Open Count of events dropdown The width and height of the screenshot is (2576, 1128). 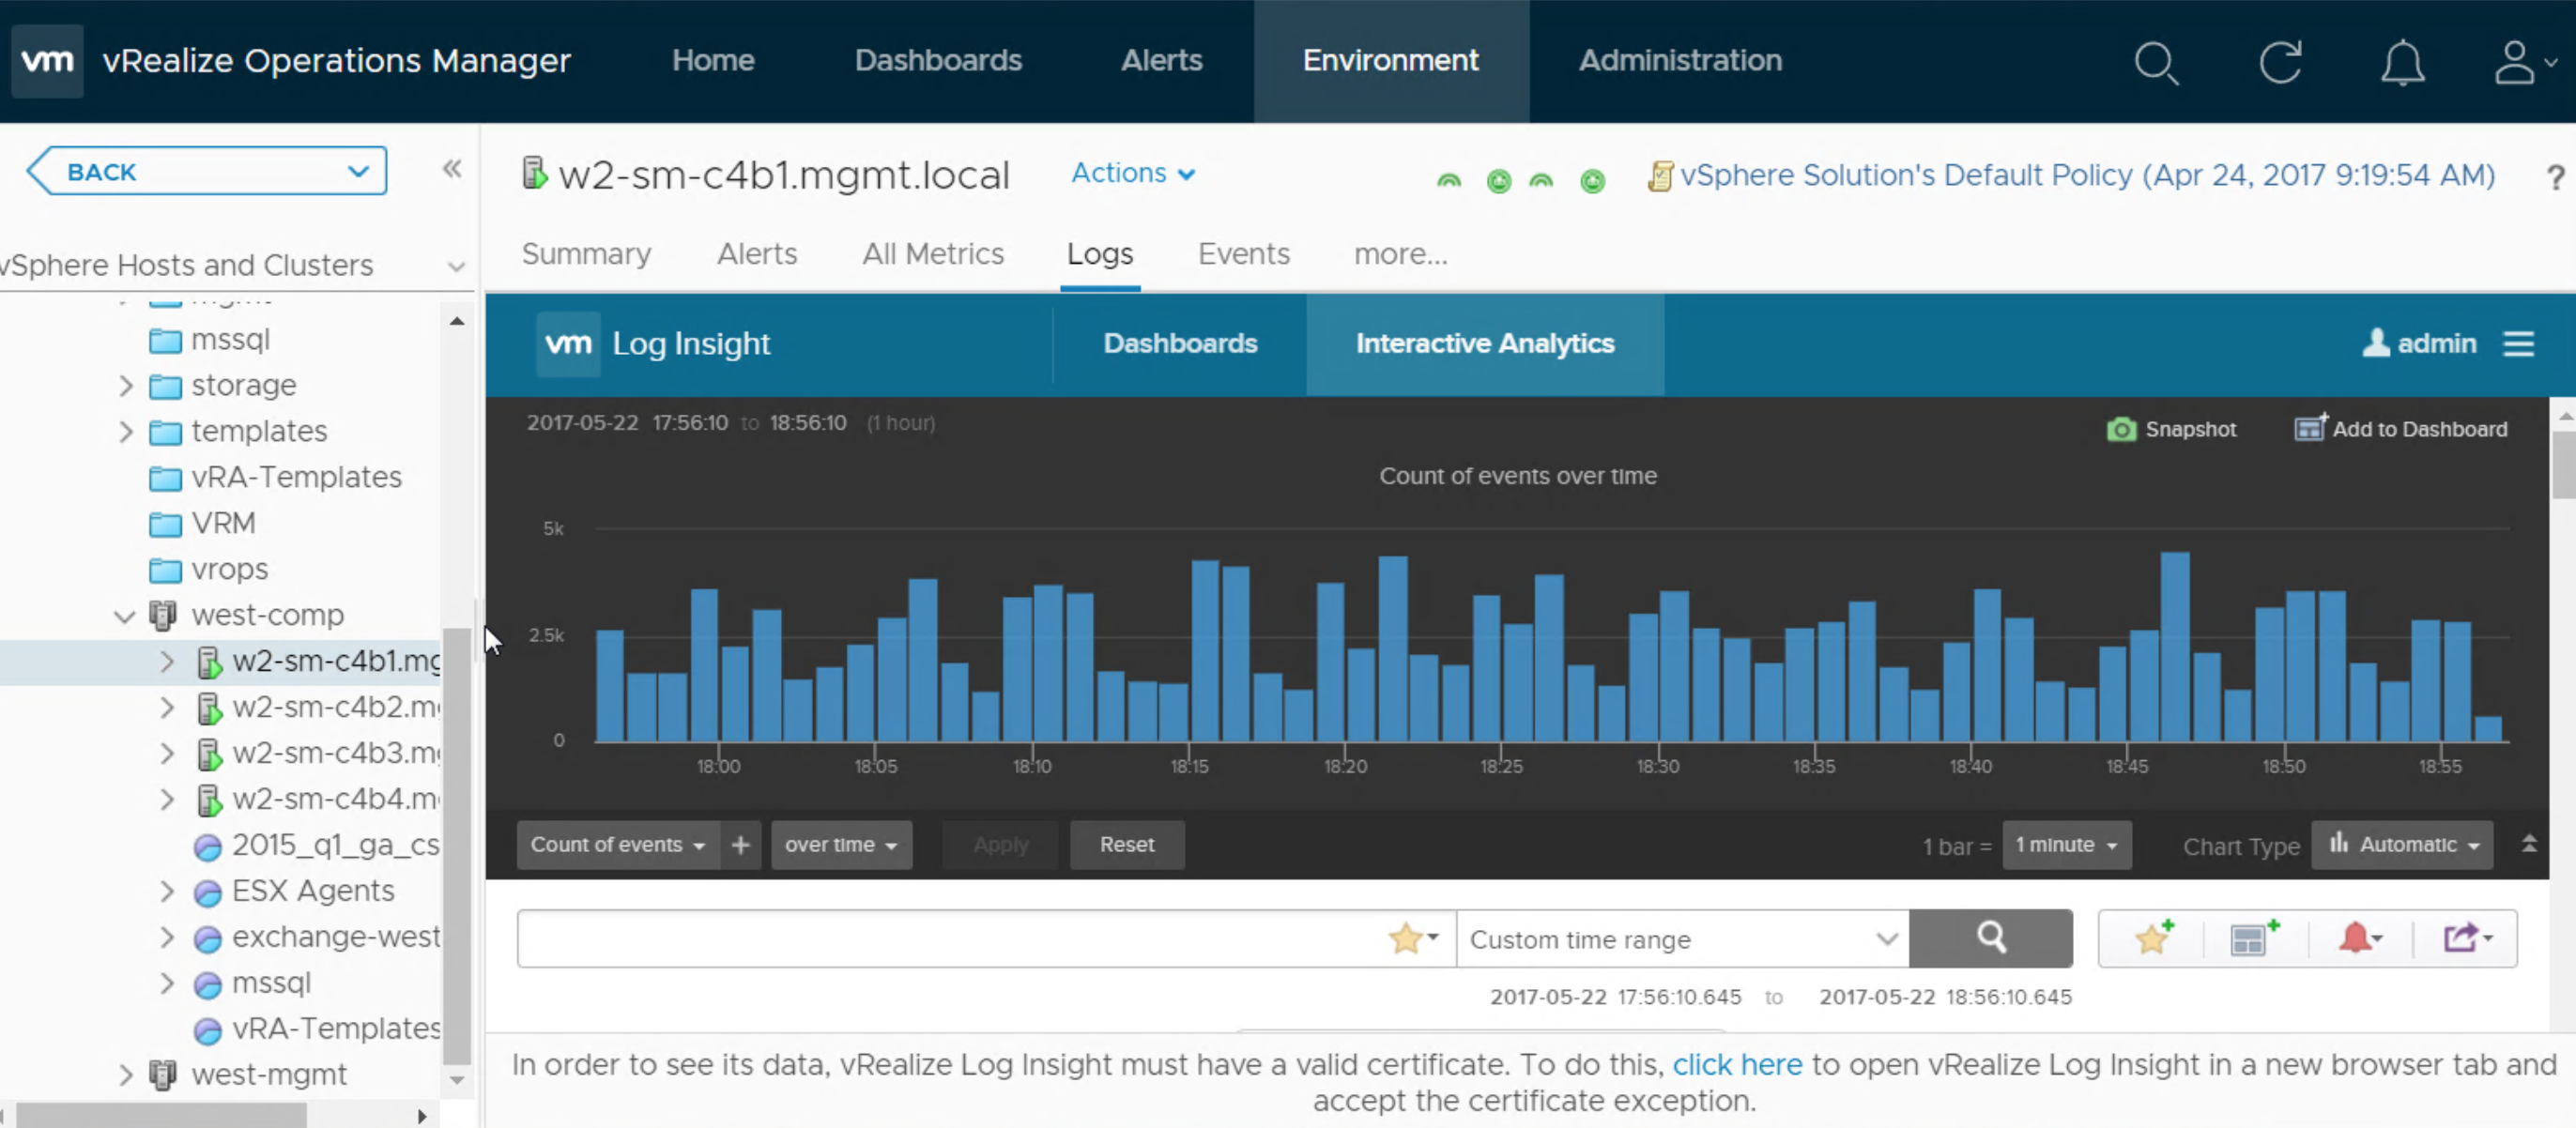coord(618,845)
